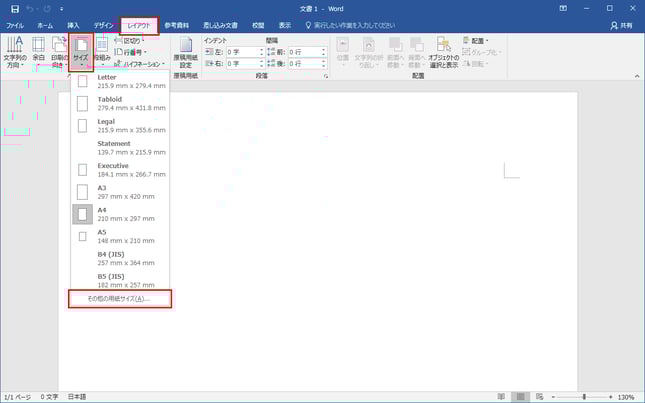The width and height of the screenshot is (645, 403).
Task: Choose the B4 (JIS) paper size
Action: click(x=120, y=259)
